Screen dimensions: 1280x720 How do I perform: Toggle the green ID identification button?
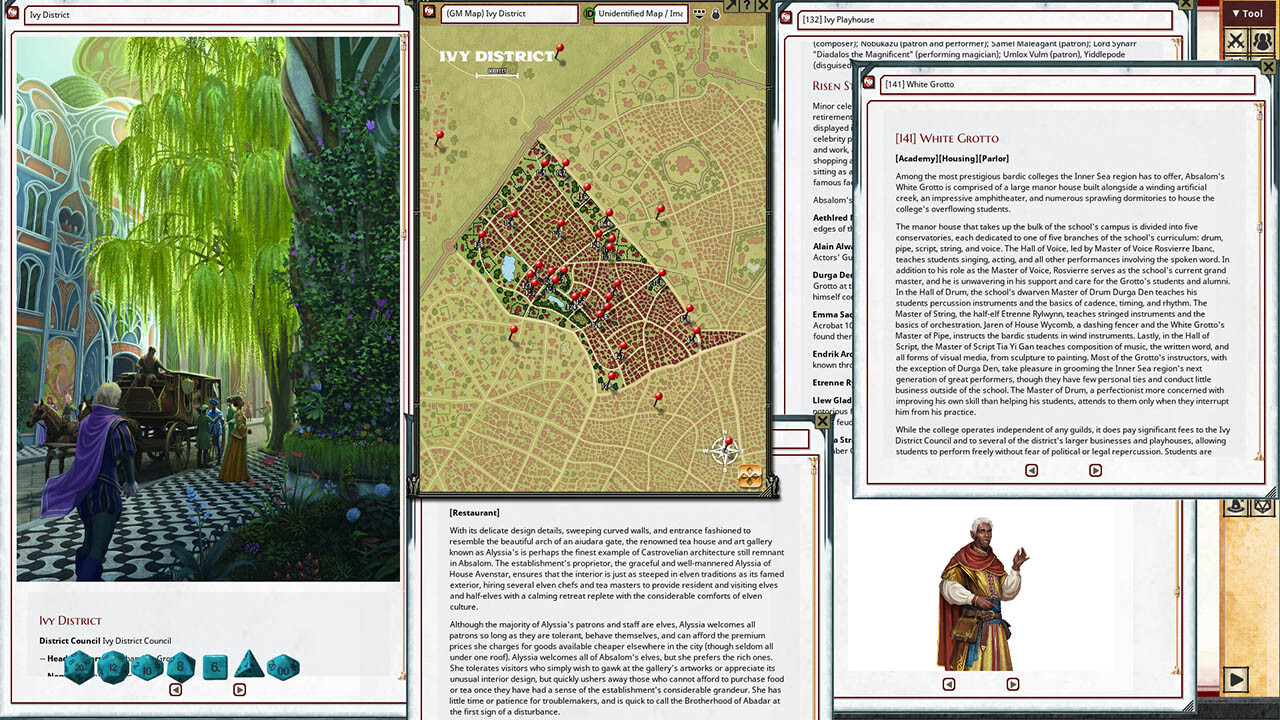(x=589, y=14)
